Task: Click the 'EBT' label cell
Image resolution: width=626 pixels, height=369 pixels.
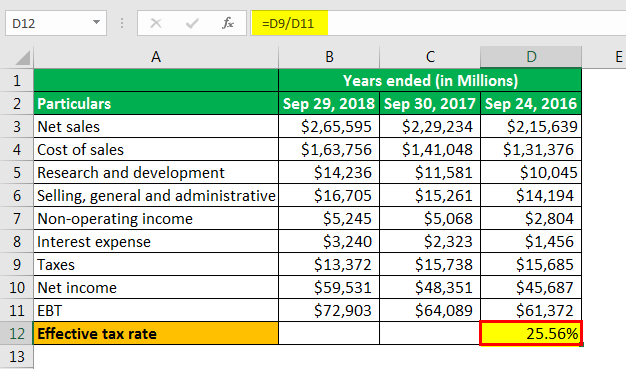Action: 156,310
